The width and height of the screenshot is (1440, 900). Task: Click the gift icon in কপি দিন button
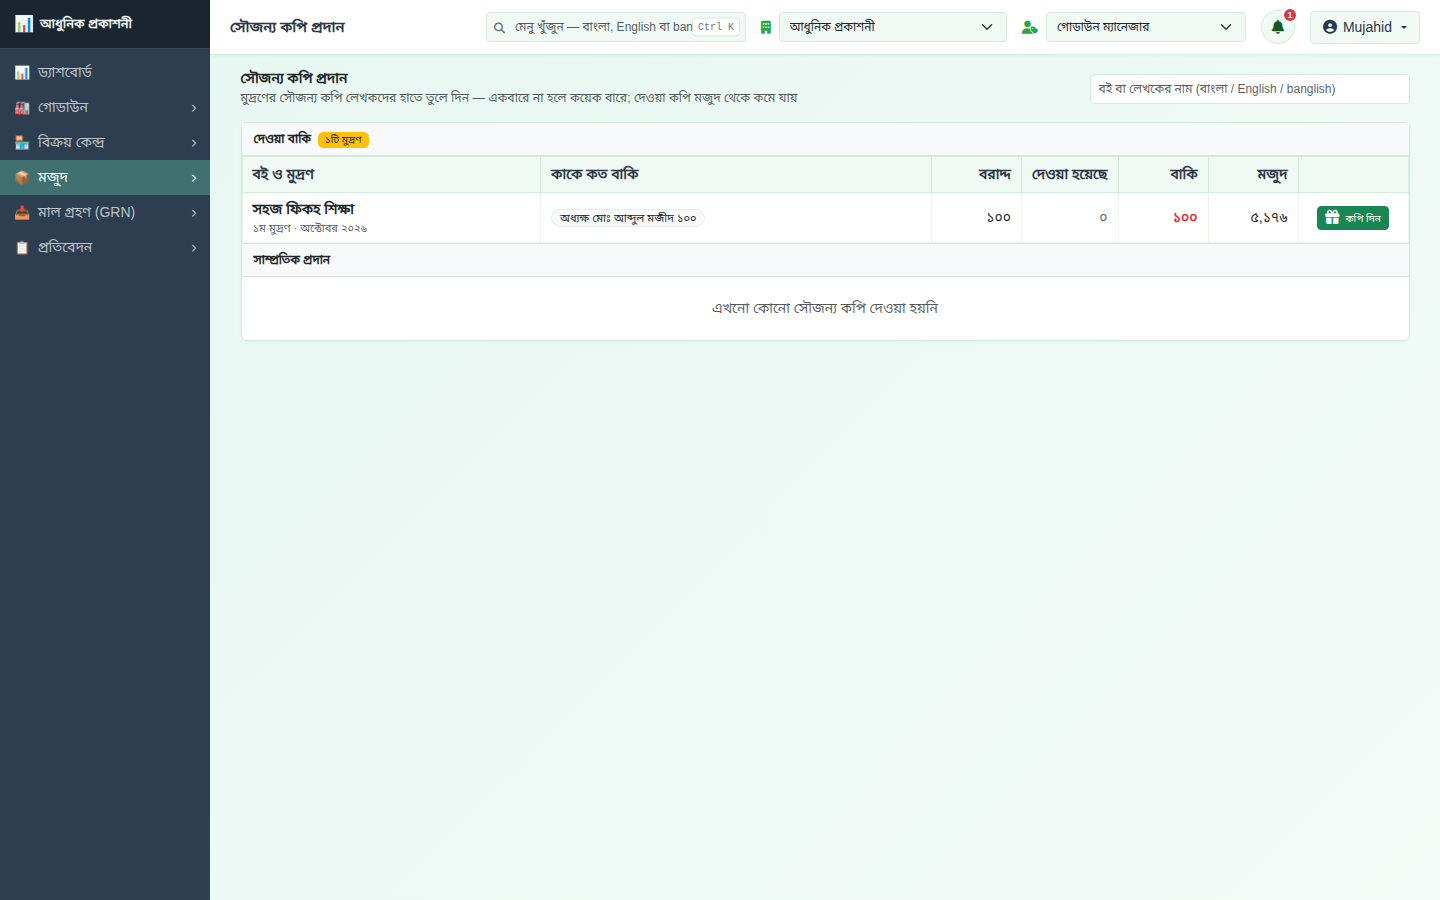(x=1332, y=217)
